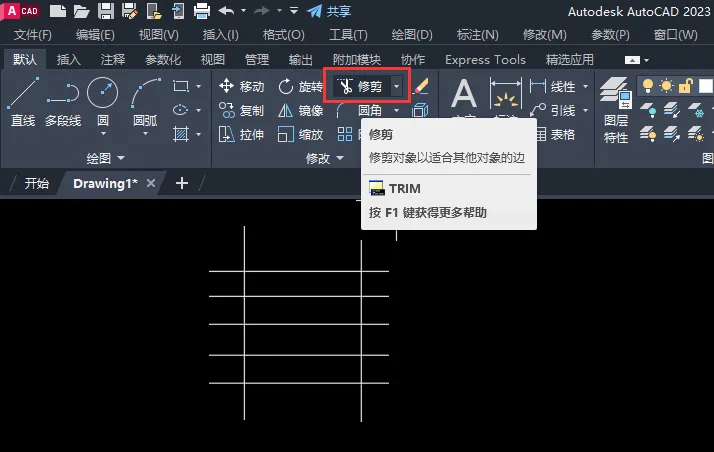Switch to the Express Tools tab
Viewport: 714px width, 452px height.
pyautogui.click(x=485, y=60)
